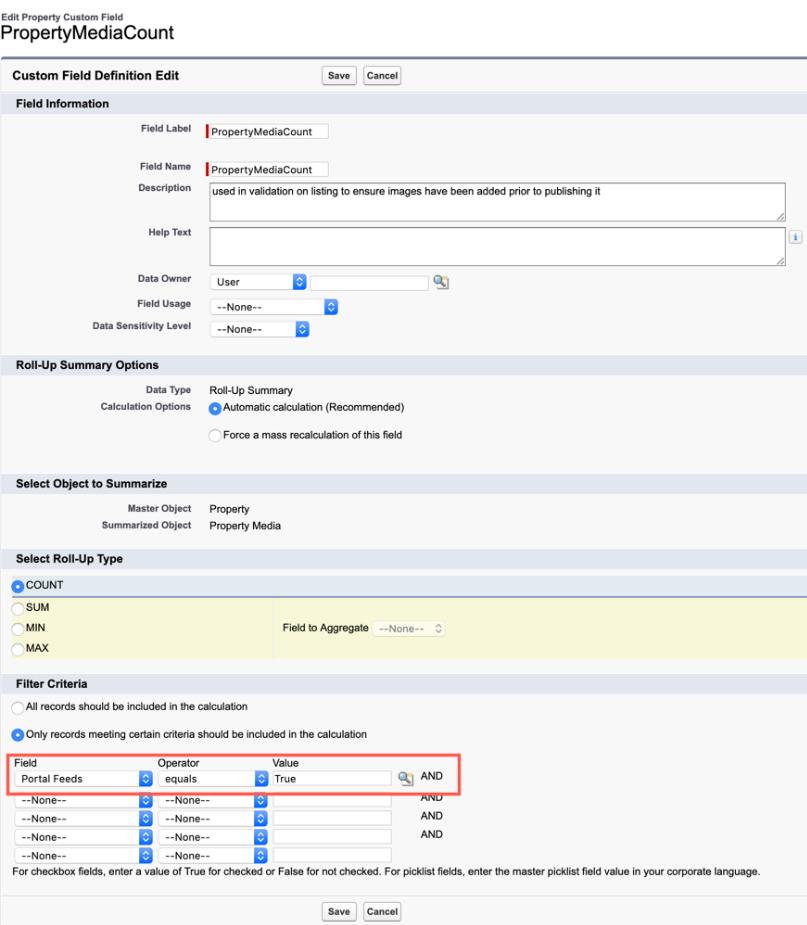This screenshot has width=807, height=925.
Task: Choose the MIN roll-up type
Action: tap(18, 629)
